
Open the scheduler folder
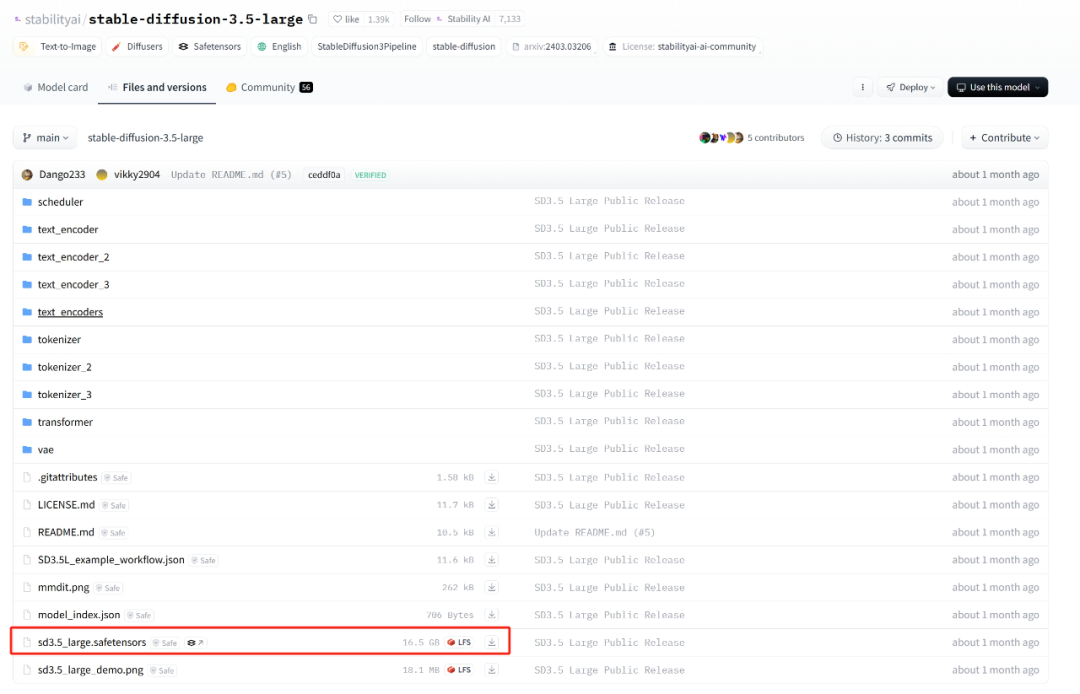(x=60, y=202)
